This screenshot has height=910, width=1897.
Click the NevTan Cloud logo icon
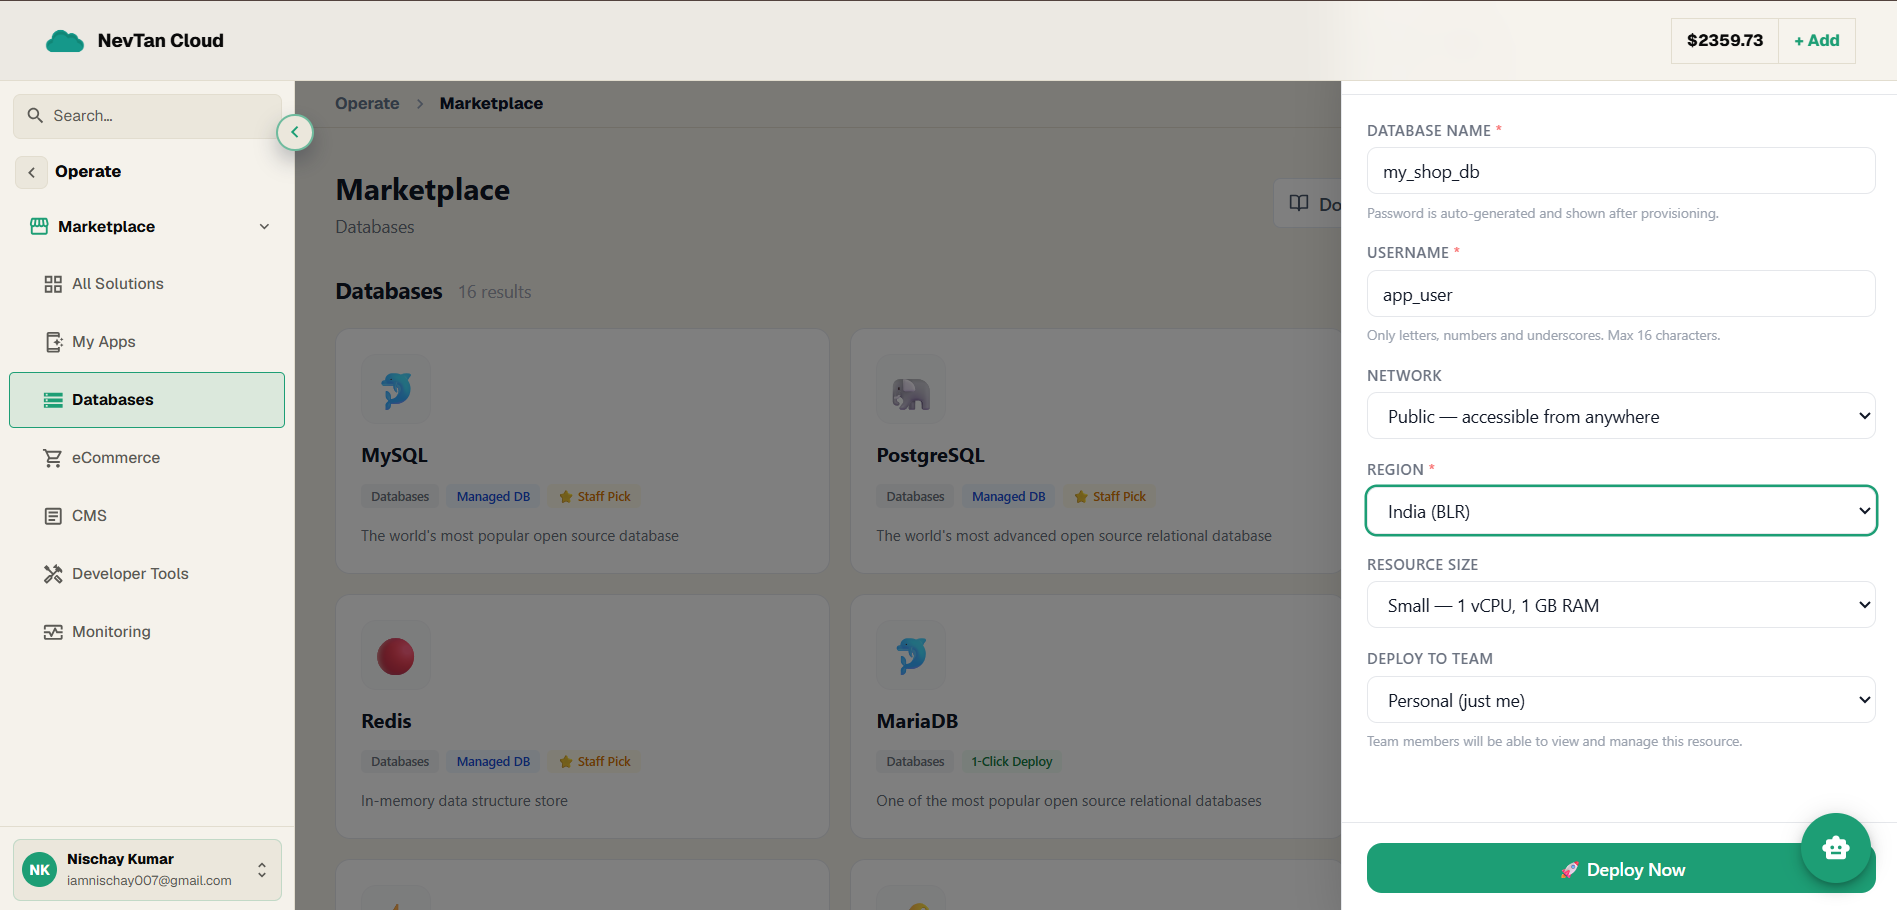click(x=65, y=41)
